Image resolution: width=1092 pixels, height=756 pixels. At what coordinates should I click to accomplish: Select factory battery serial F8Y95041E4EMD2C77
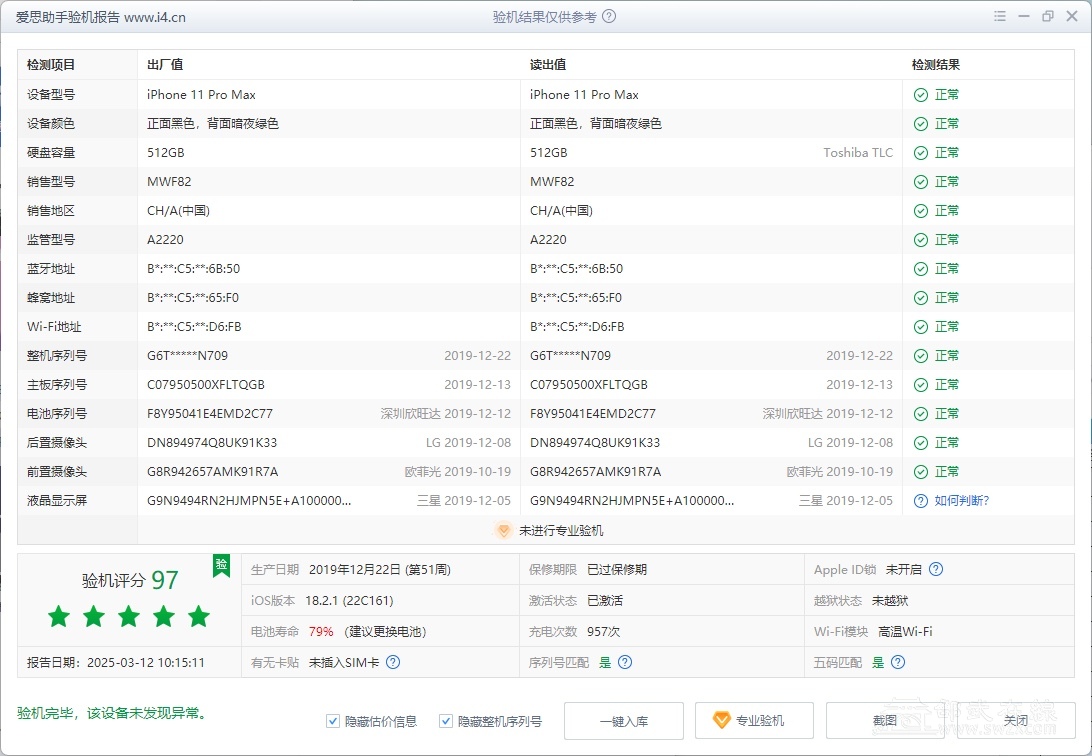[x=210, y=414]
